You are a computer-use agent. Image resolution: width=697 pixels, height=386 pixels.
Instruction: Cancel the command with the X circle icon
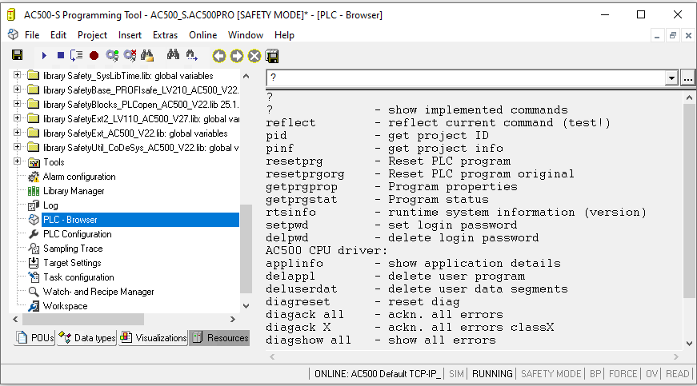pyautogui.click(x=254, y=56)
